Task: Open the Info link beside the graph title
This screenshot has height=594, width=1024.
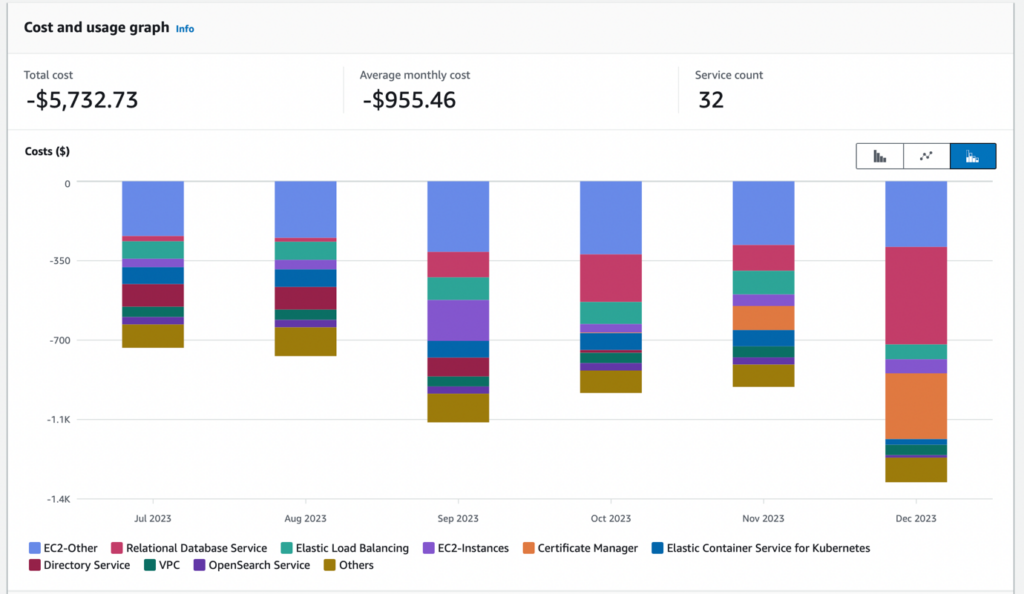Action: (x=185, y=29)
